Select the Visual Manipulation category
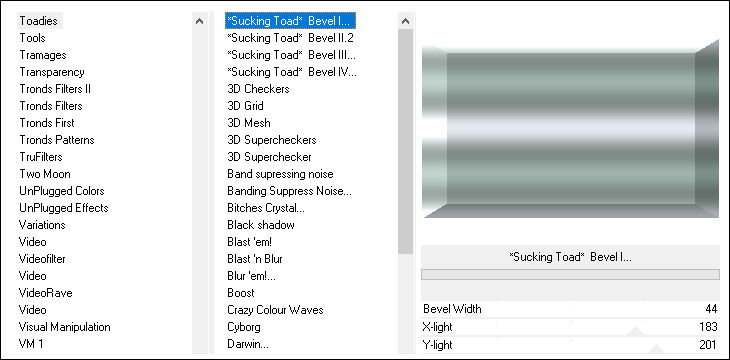Screen dimensions: 730x360 click(64, 327)
